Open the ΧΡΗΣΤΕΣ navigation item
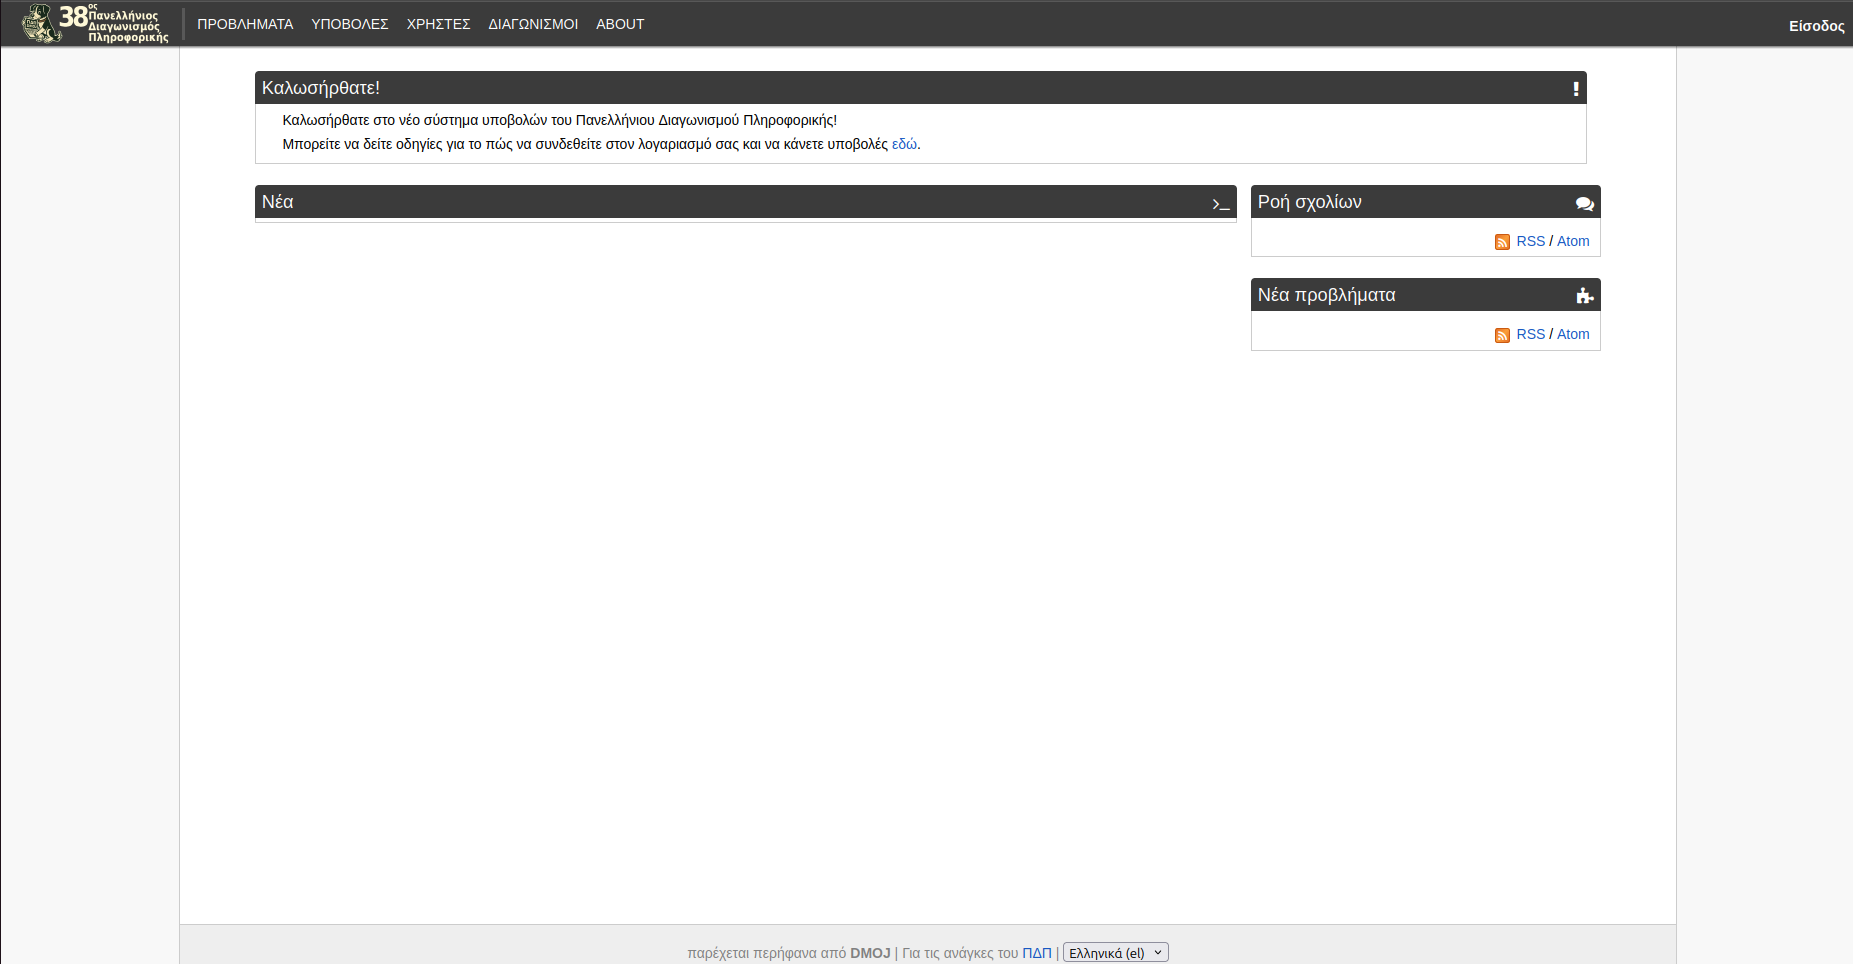Image resolution: width=1853 pixels, height=964 pixels. 438,24
